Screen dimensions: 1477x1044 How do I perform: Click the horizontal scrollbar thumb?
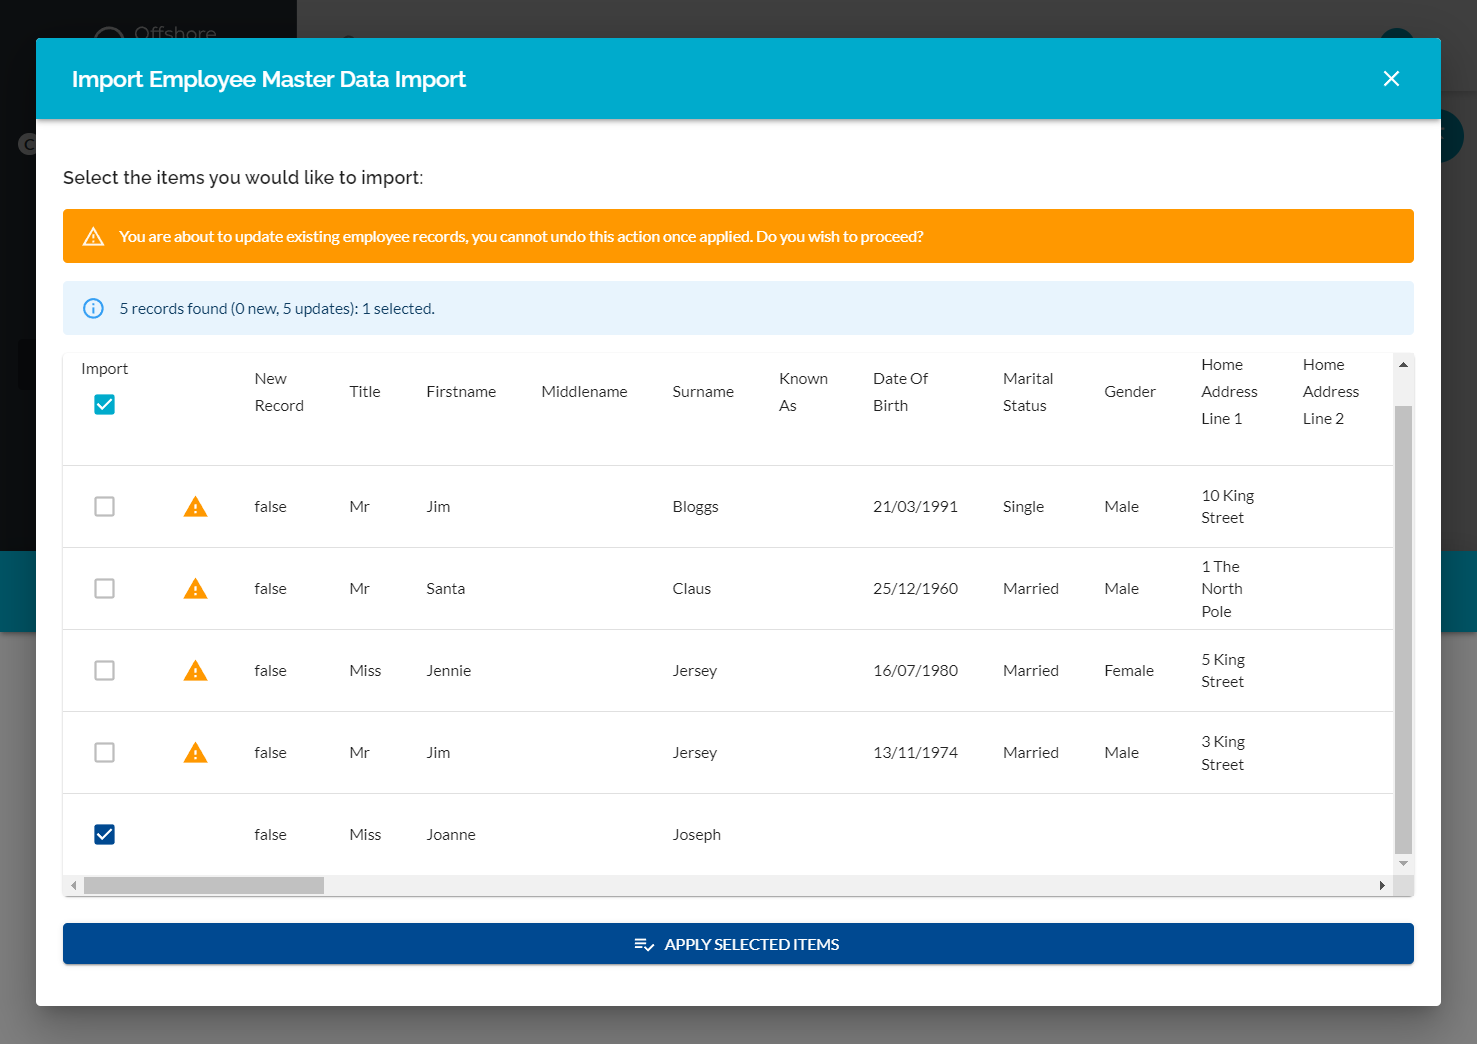click(x=204, y=886)
